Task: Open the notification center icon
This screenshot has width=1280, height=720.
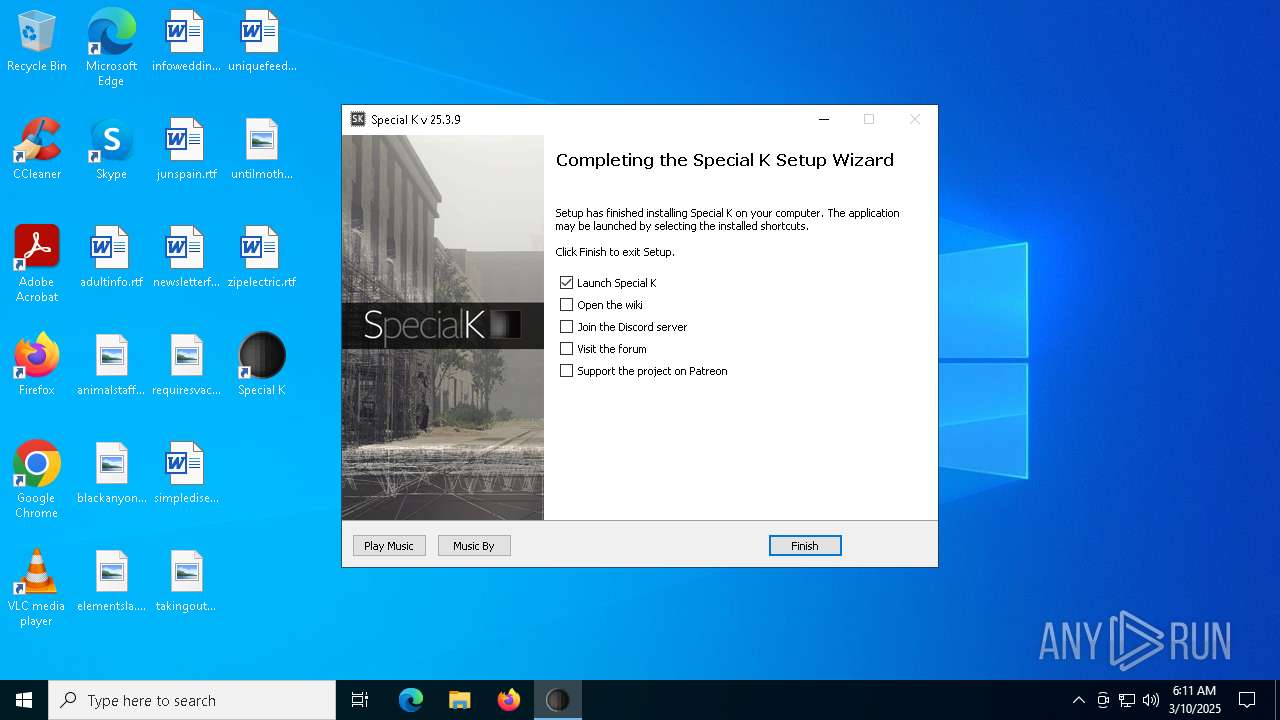Action: pos(1247,700)
